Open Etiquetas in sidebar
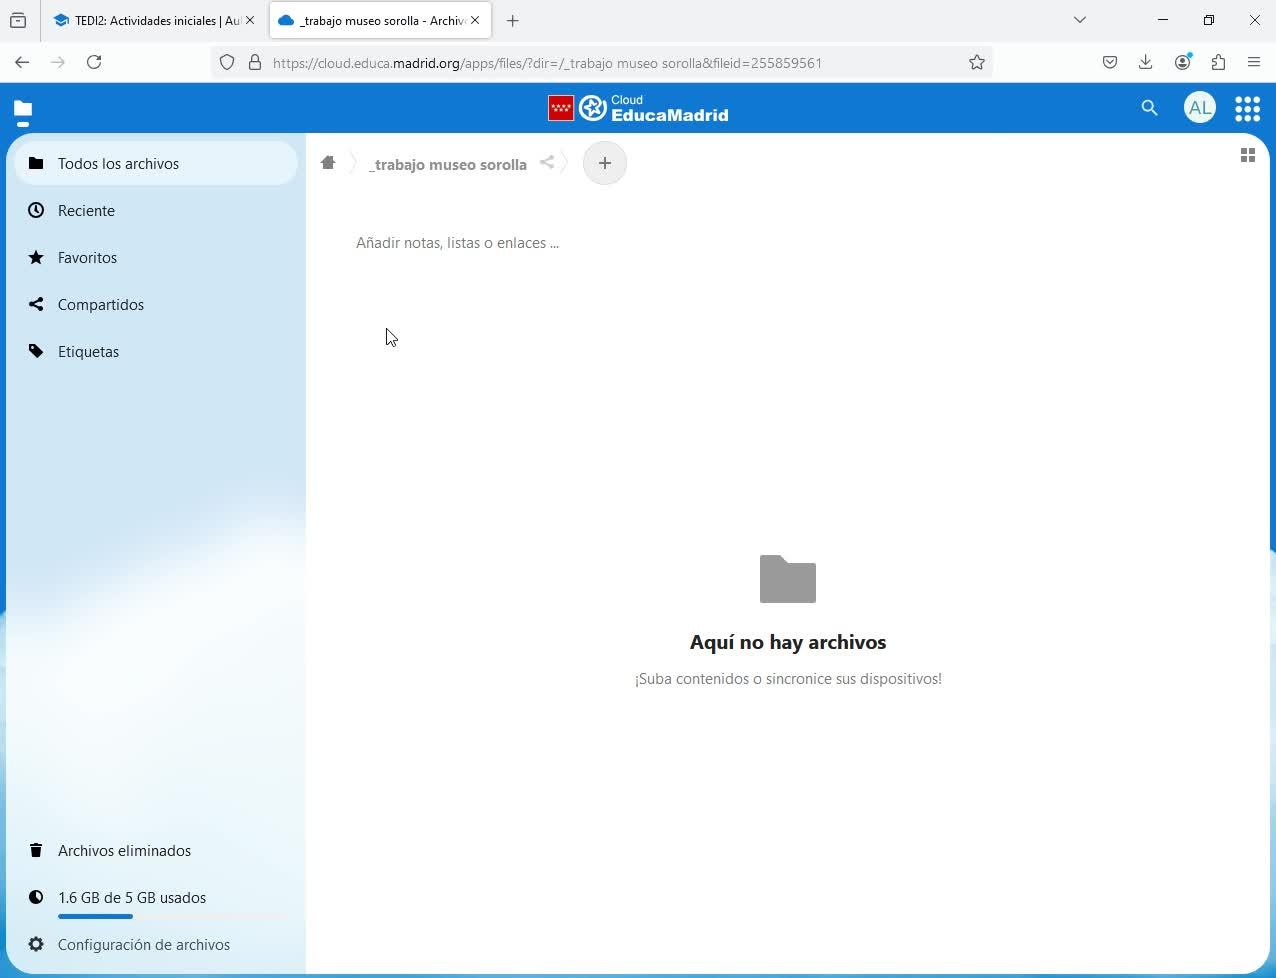 (156, 351)
